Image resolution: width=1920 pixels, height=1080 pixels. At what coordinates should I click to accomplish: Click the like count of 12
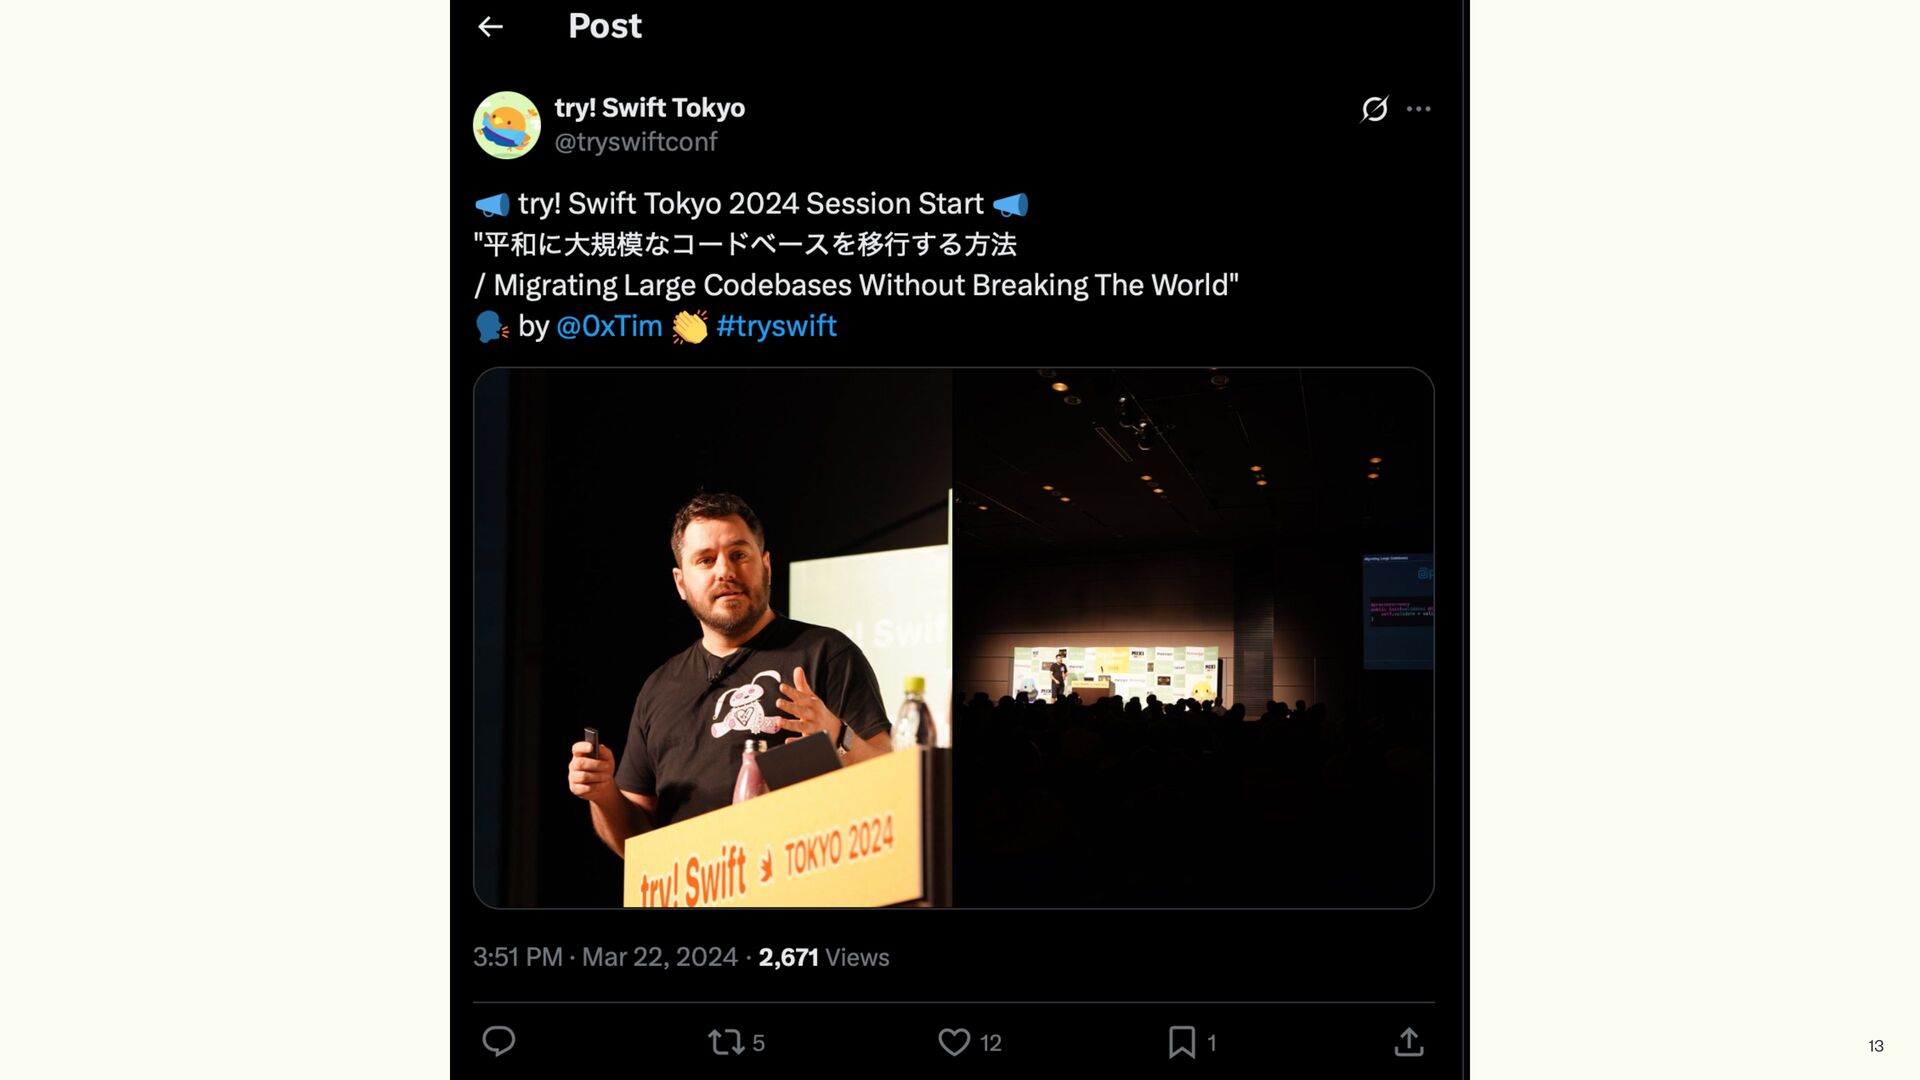[990, 1043]
